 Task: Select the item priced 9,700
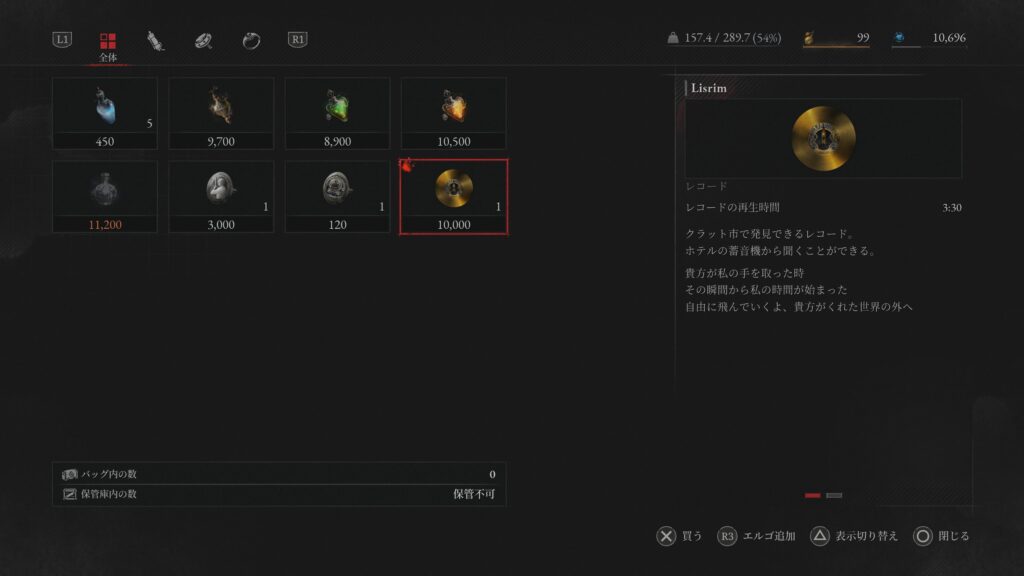(x=221, y=114)
